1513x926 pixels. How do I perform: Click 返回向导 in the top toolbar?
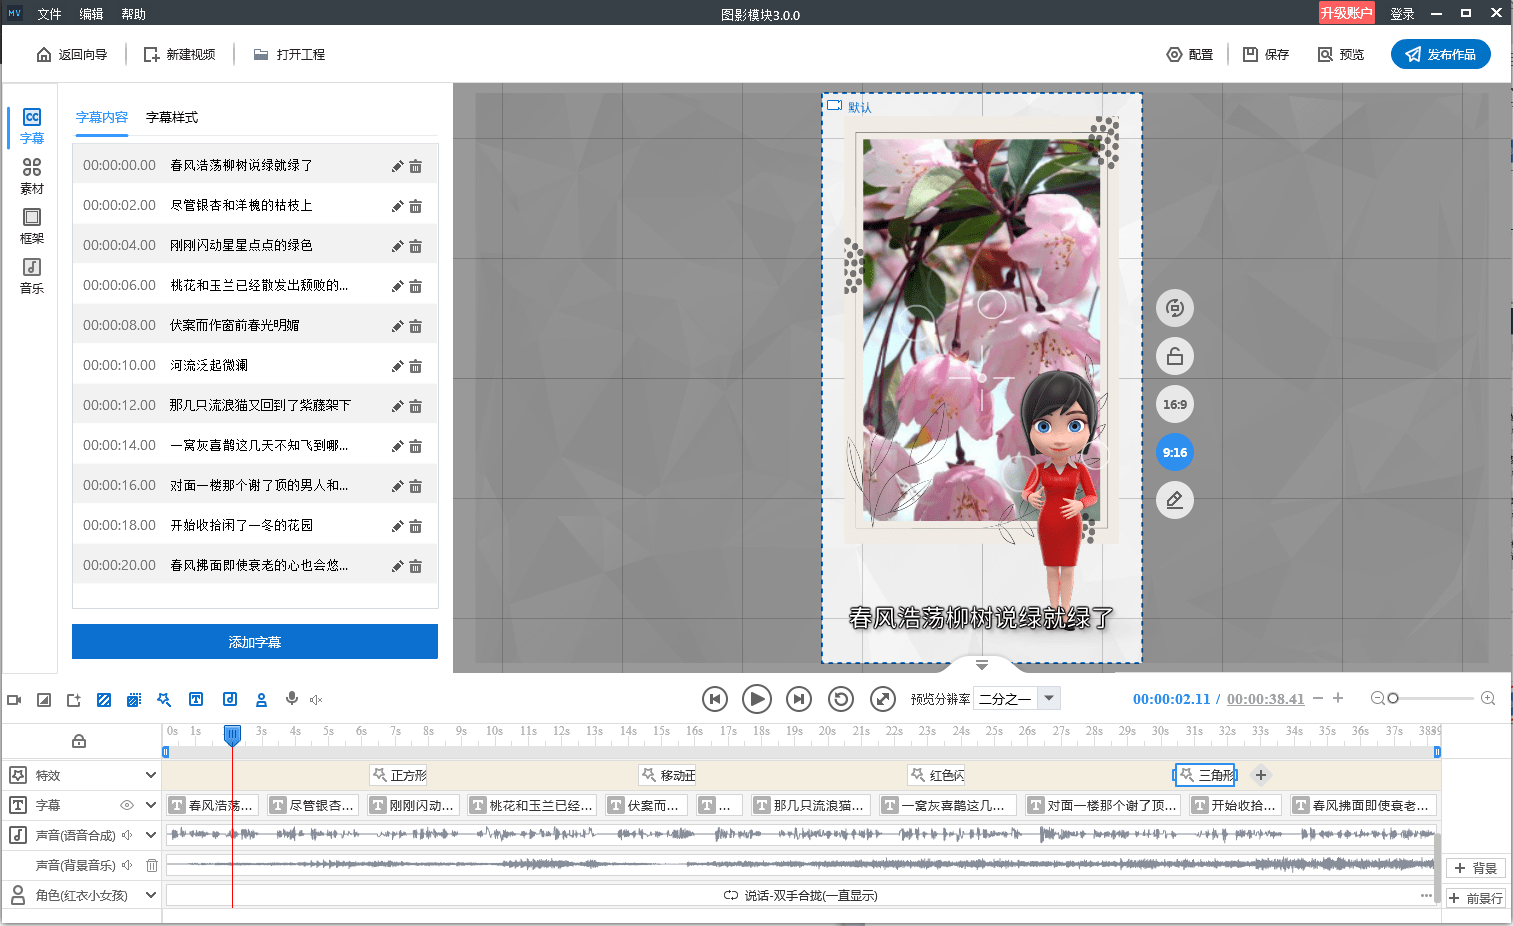72,54
